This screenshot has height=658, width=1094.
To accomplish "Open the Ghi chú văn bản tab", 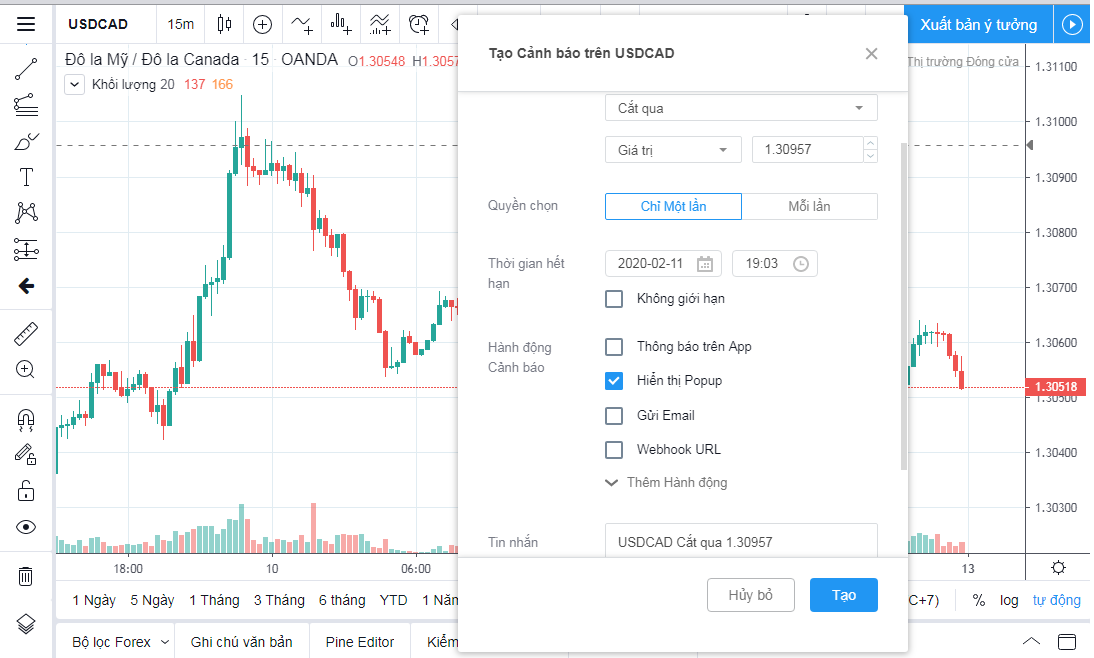I will point(241,642).
